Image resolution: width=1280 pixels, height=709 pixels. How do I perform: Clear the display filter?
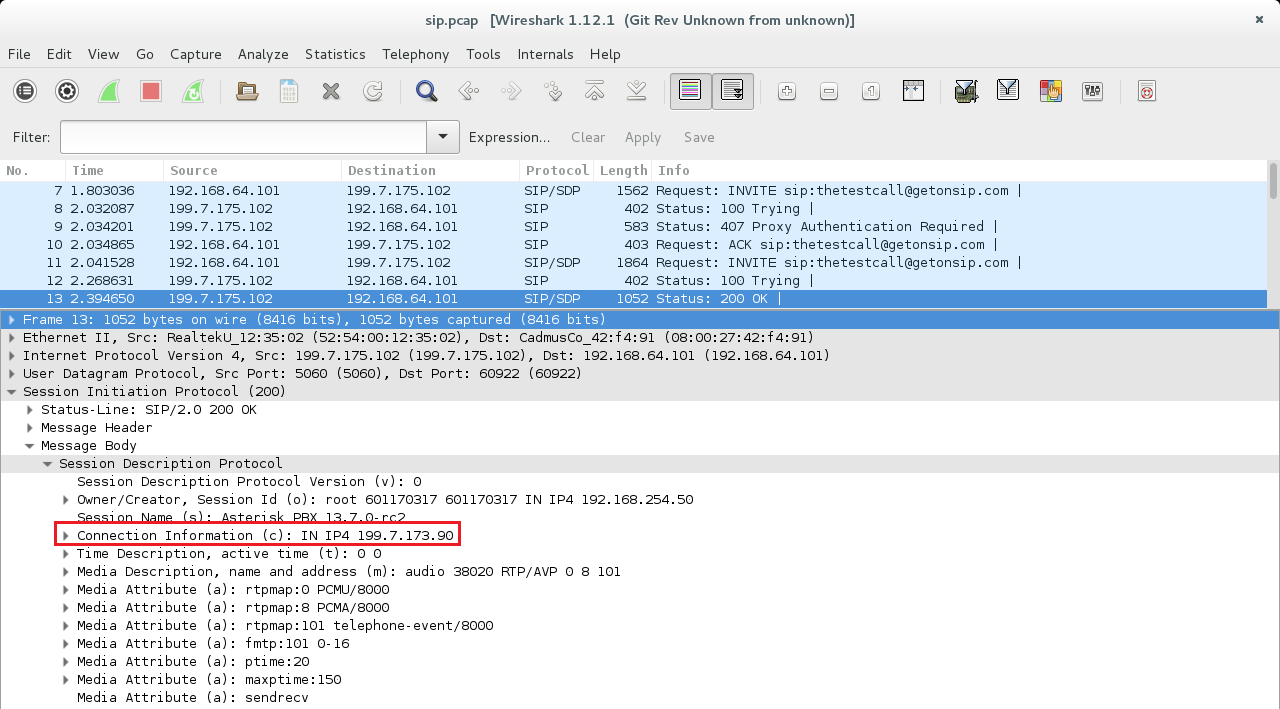coord(588,137)
